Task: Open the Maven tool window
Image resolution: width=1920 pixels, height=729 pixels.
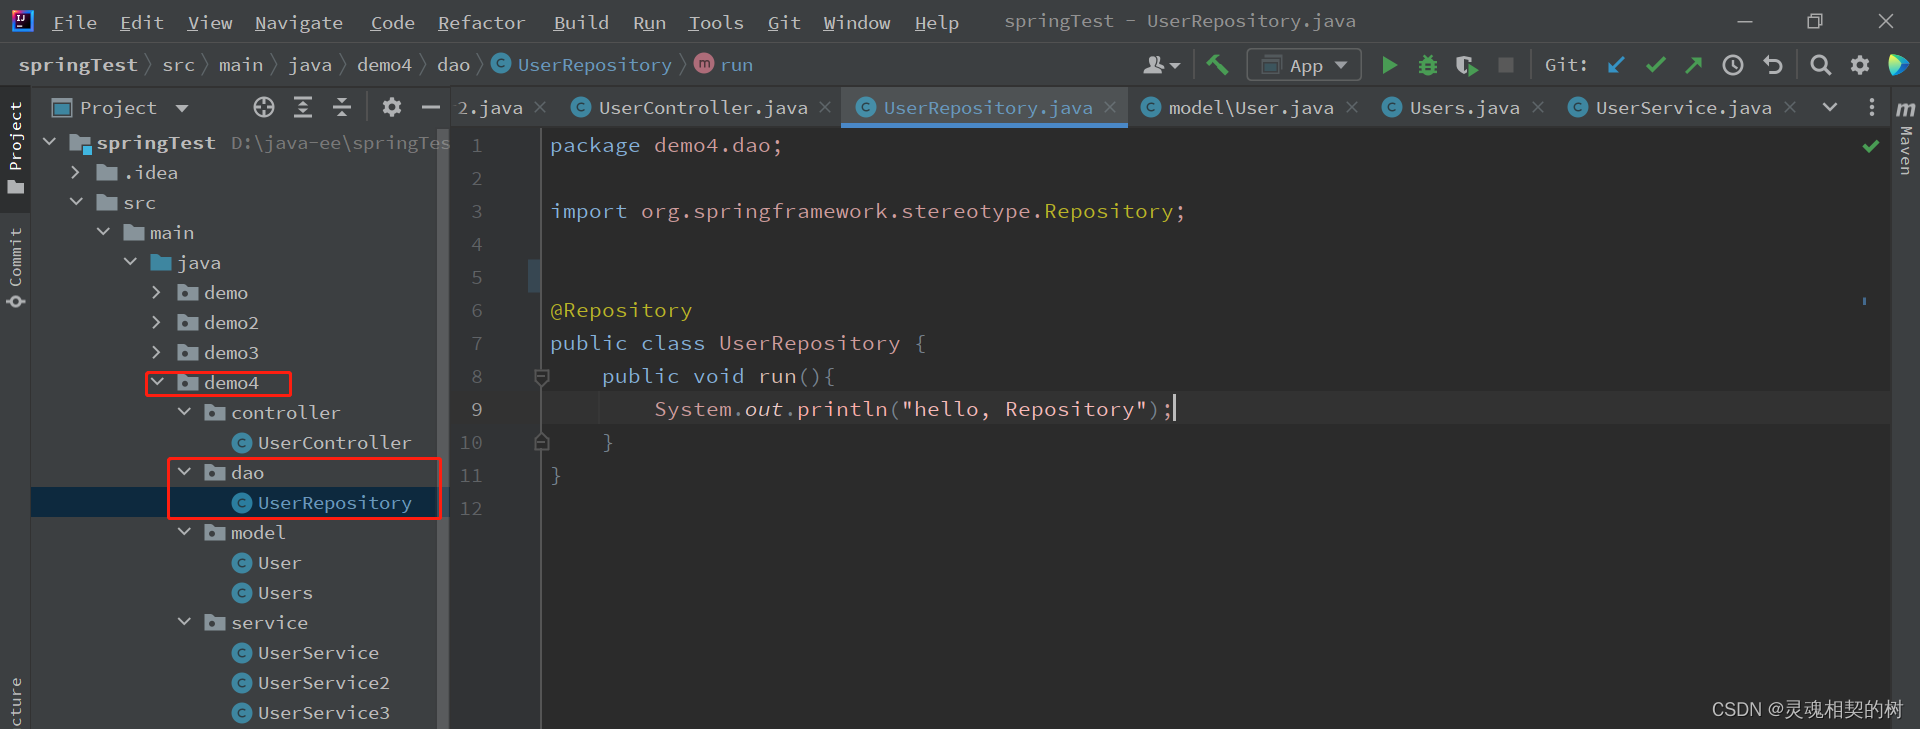Action: (1906, 137)
